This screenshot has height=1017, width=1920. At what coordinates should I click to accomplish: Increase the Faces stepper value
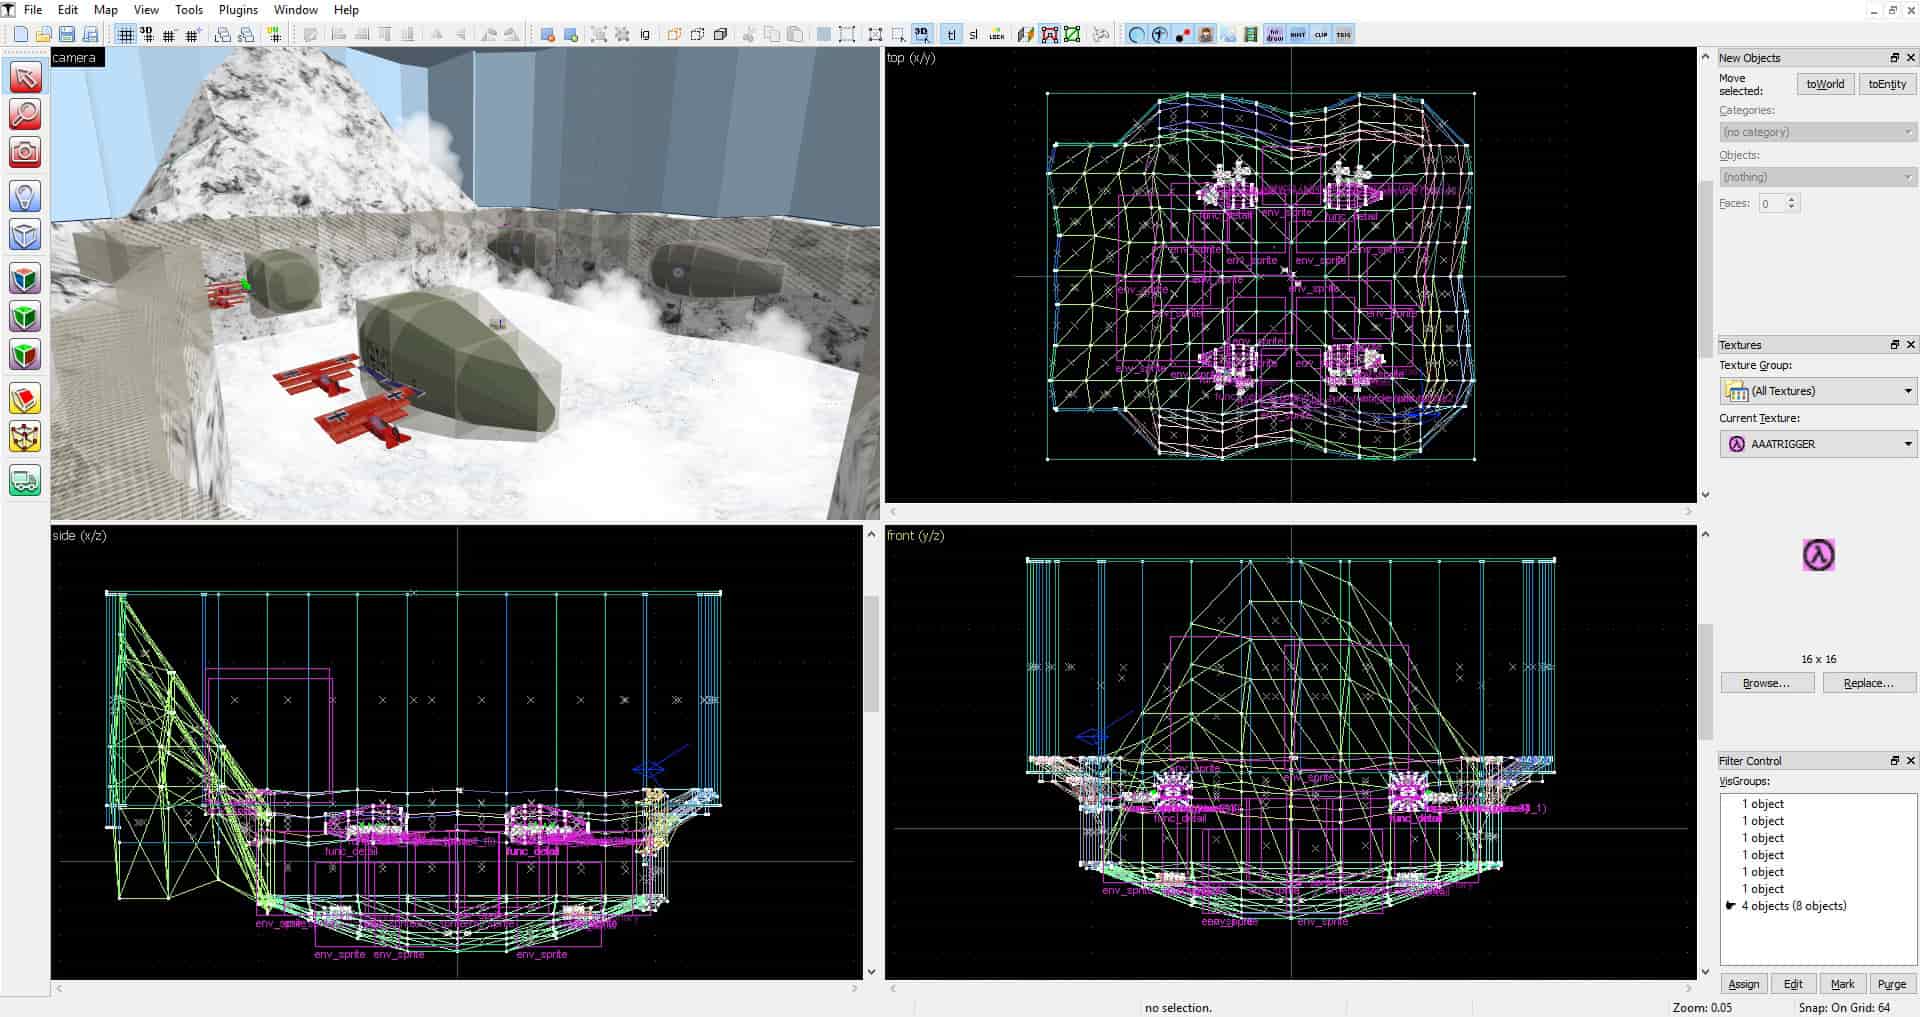pyautogui.click(x=1792, y=199)
